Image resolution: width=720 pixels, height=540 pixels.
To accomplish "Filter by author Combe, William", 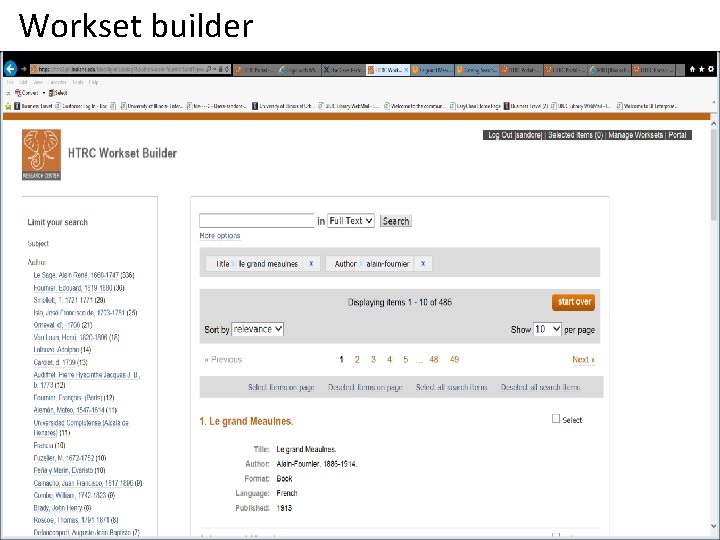I will coord(70,495).
